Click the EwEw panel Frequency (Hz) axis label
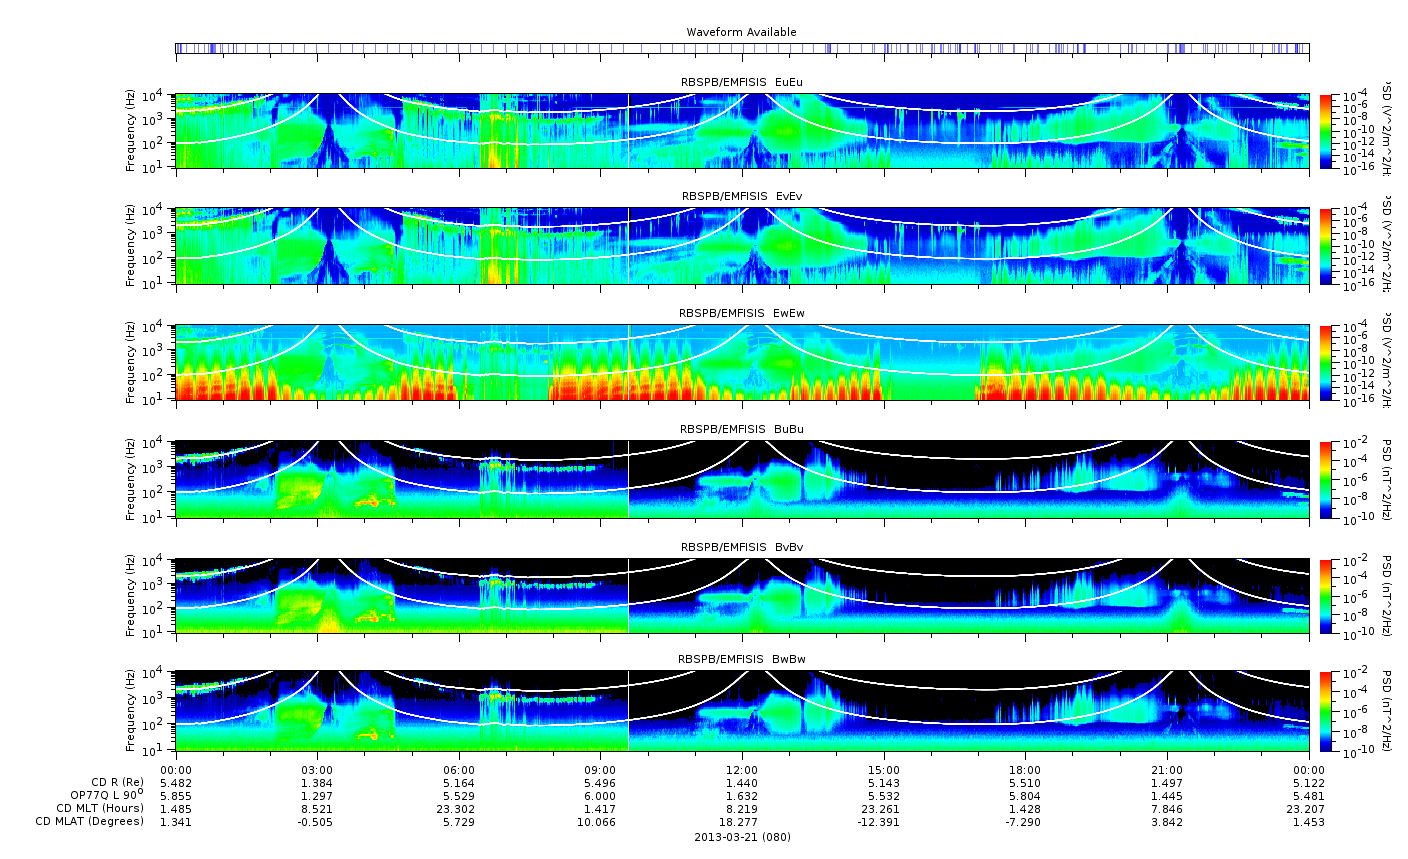 click(x=131, y=363)
